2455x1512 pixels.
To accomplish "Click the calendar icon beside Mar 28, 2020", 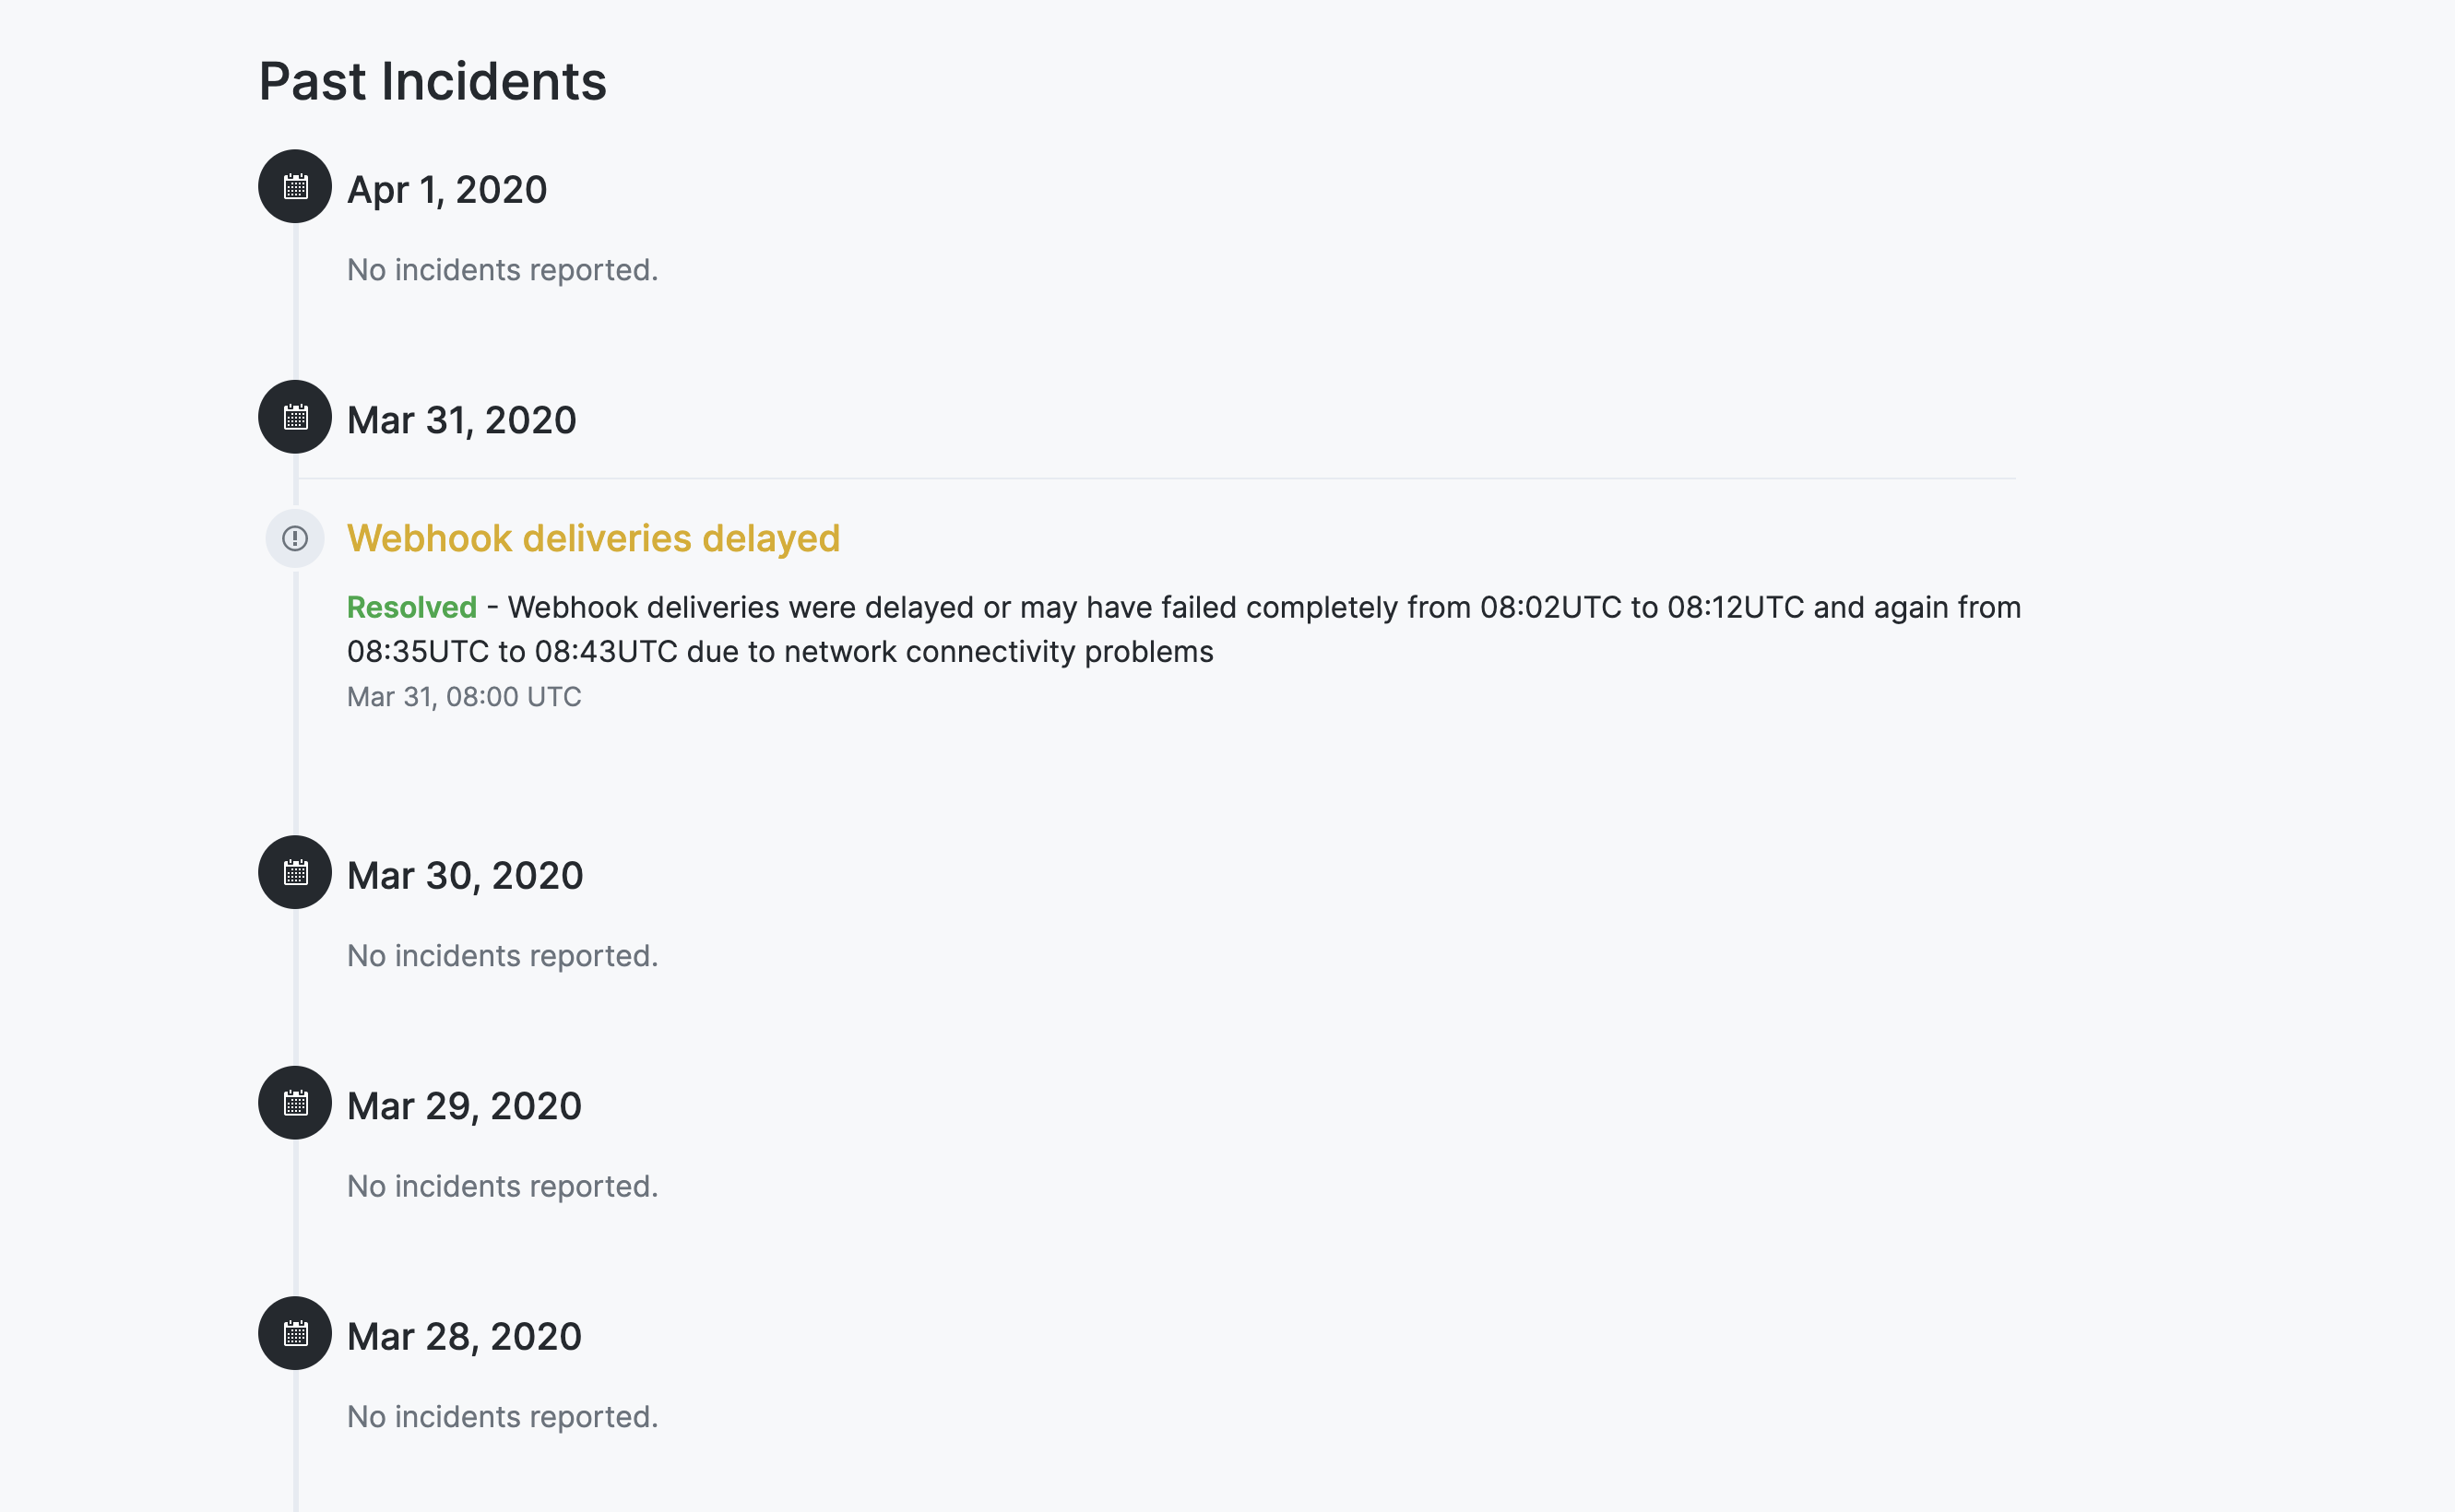I will 294,1334.
